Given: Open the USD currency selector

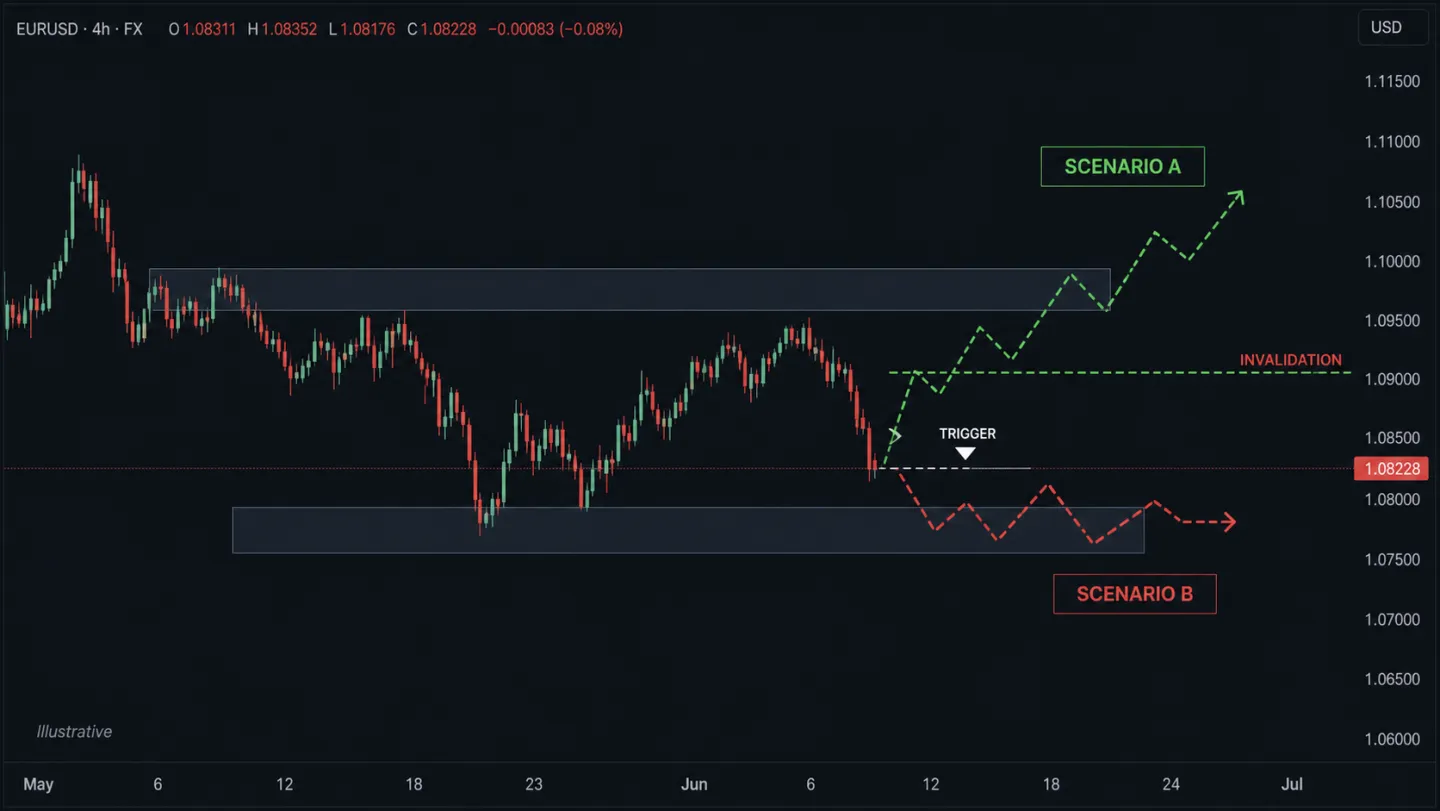Looking at the screenshot, I should tap(1392, 28).
